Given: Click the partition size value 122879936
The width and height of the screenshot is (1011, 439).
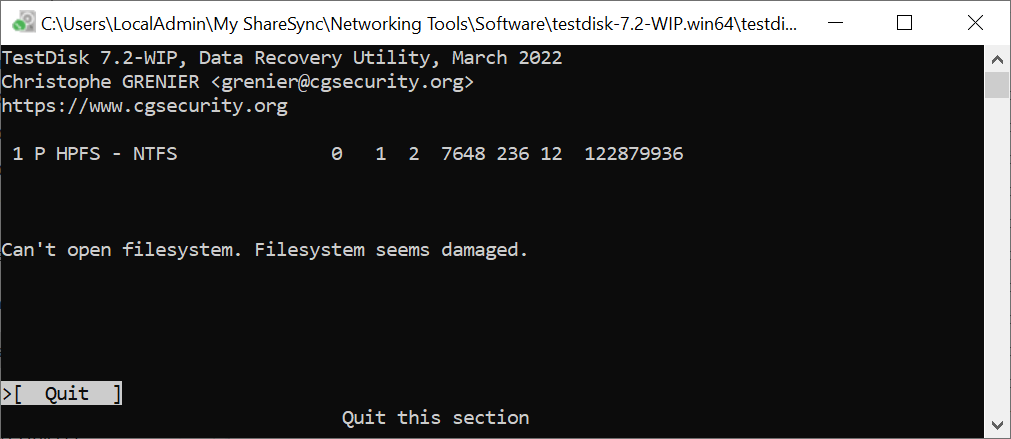Looking at the screenshot, I should point(634,155).
